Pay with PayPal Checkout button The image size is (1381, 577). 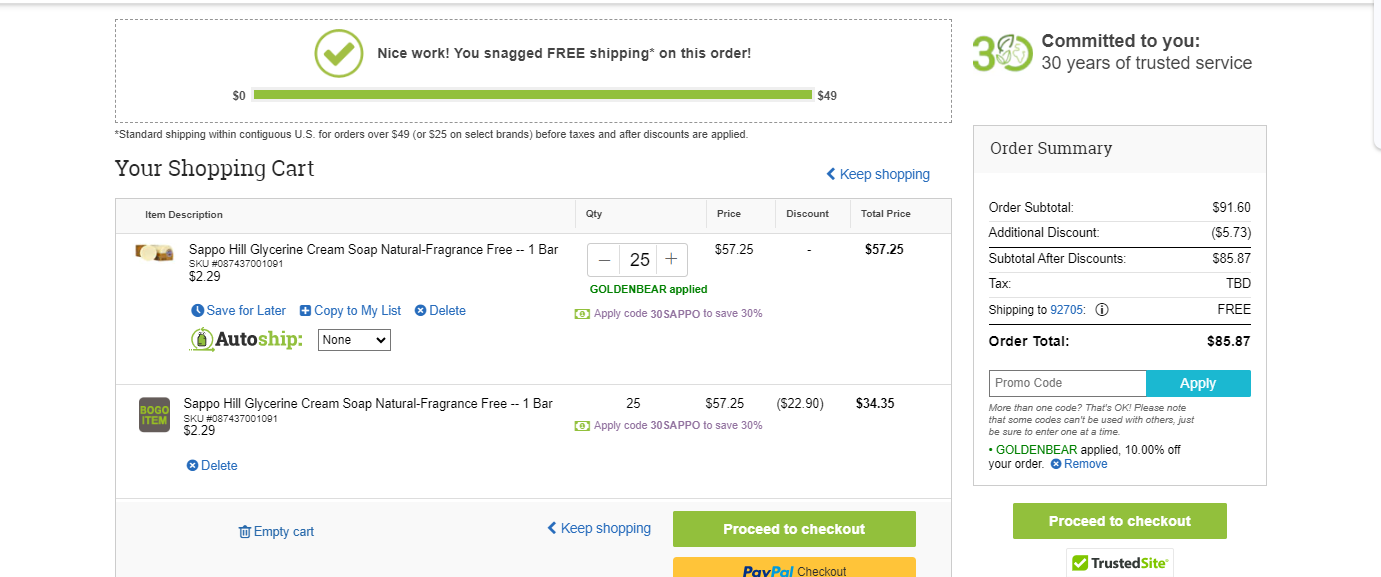(794, 568)
